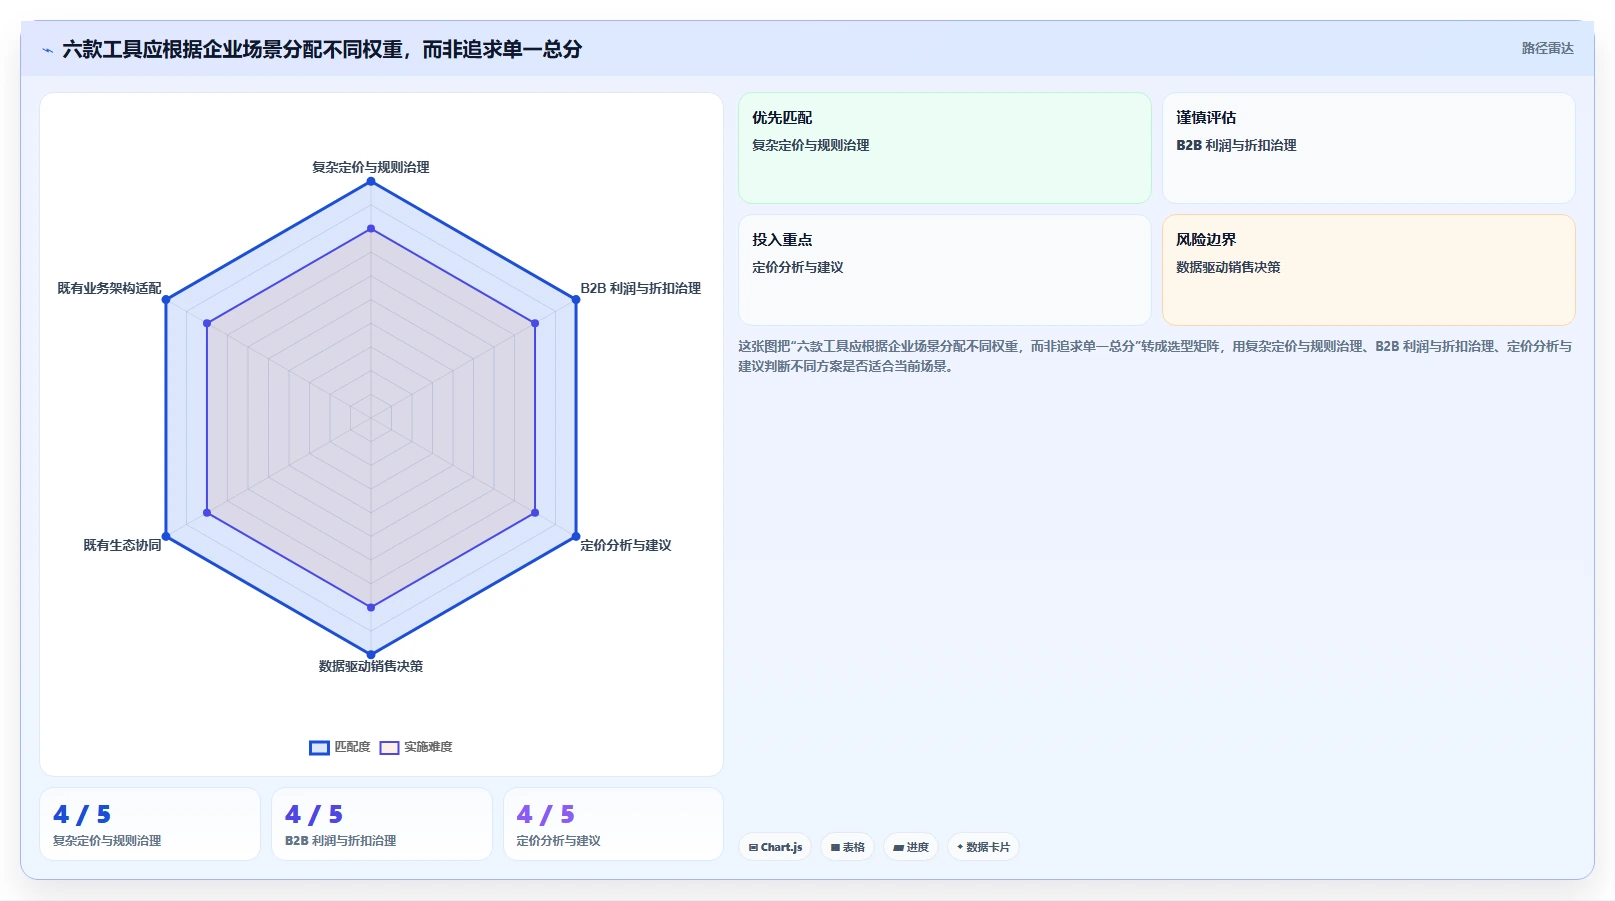Viewport: 1615px width, 901px height.
Task: Click the 既有业务架构适配 radar axis label
Action: point(109,288)
